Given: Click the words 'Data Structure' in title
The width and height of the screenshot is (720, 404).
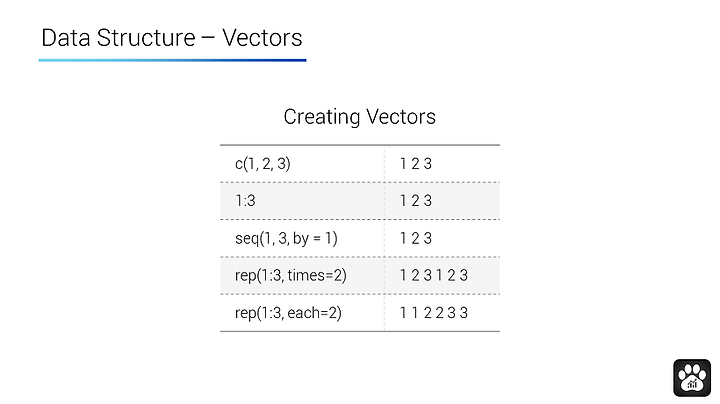Looking at the screenshot, I should tap(118, 38).
